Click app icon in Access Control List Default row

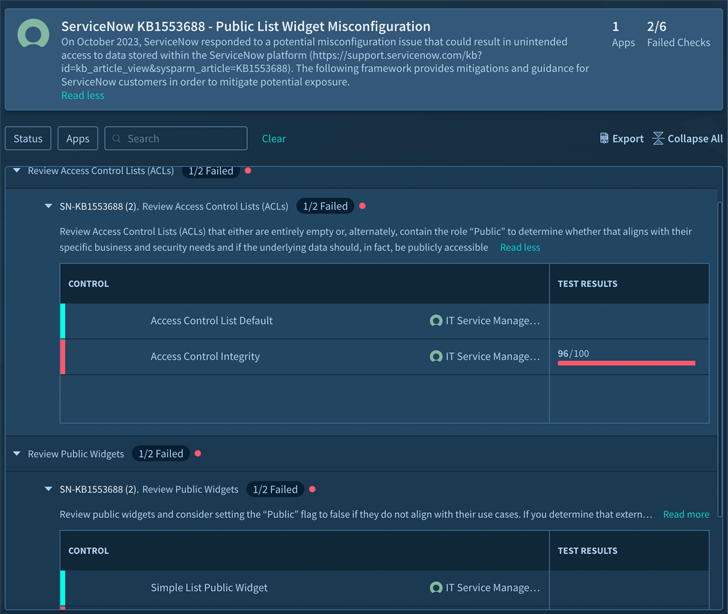click(436, 320)
